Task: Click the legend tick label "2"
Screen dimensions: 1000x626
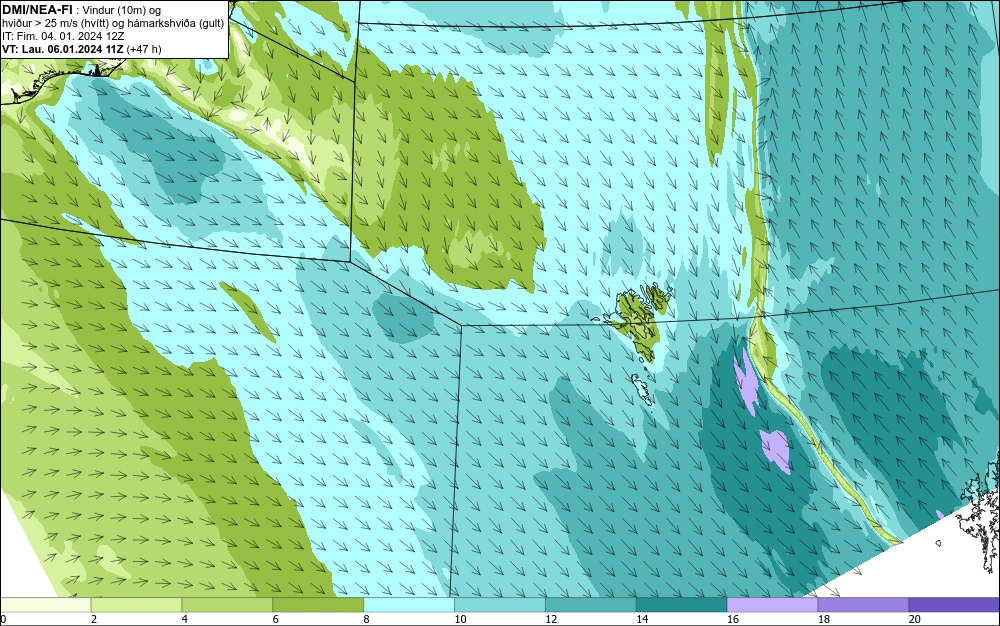Action: coord(94,619)
